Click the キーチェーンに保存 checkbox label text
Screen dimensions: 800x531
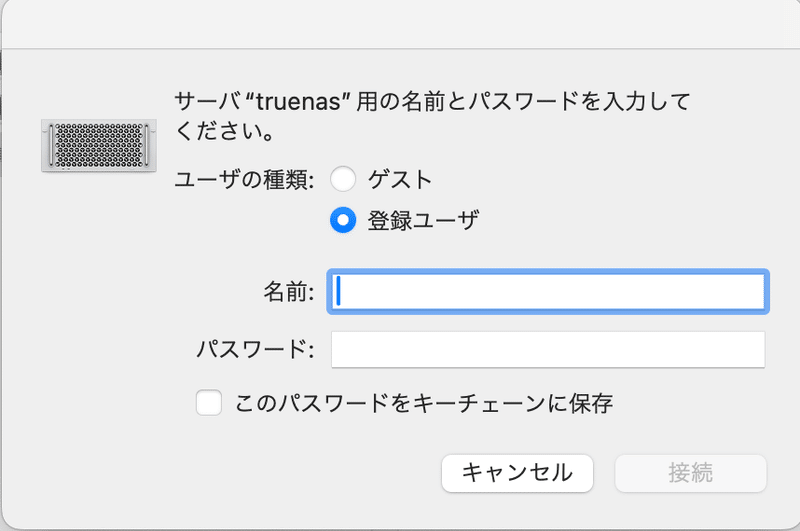pyautogui.click(x=423, y=404)
